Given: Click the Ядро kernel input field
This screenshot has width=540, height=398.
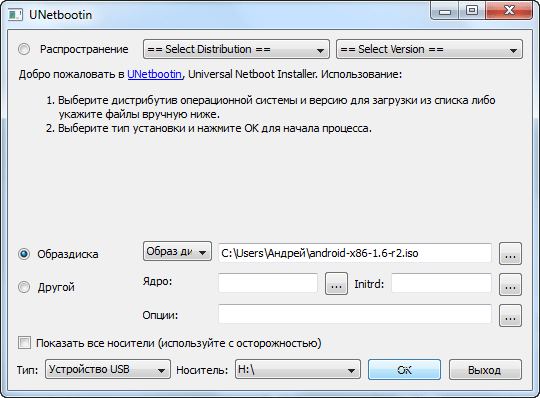Looking at the screenshot, I should [268, 283].
